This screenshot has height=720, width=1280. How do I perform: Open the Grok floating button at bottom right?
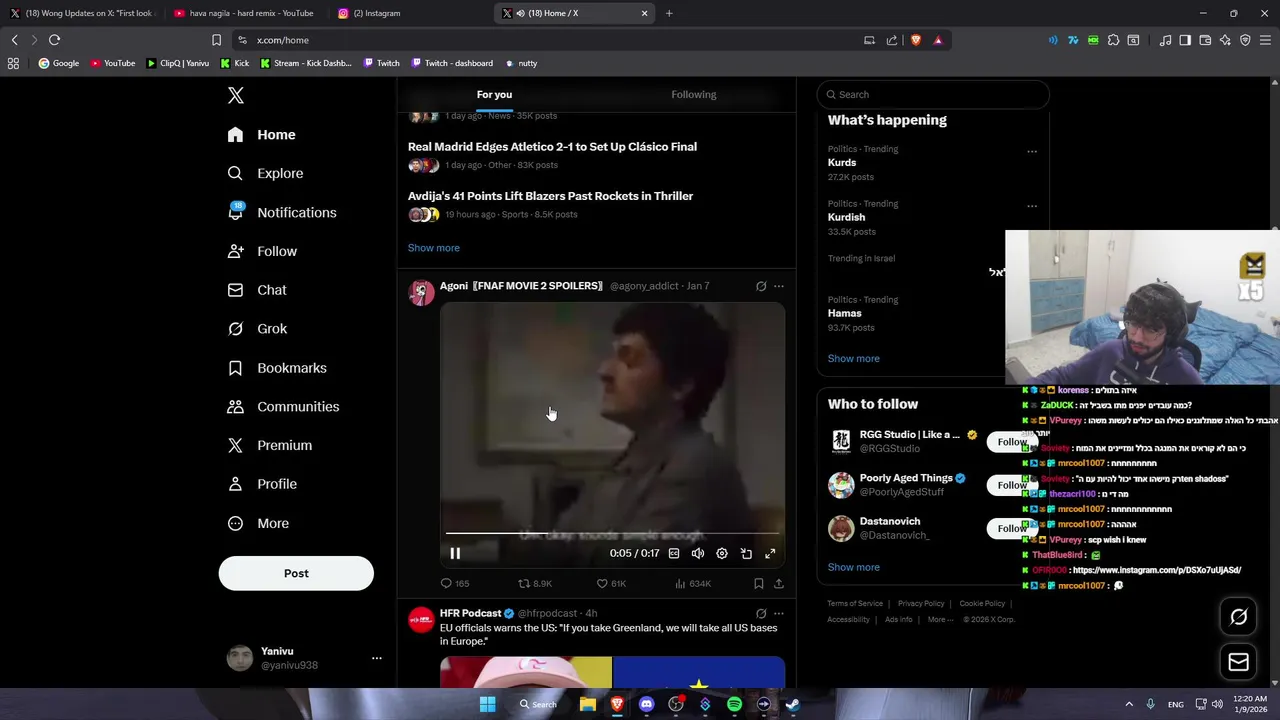click(x=1238, y=617)
